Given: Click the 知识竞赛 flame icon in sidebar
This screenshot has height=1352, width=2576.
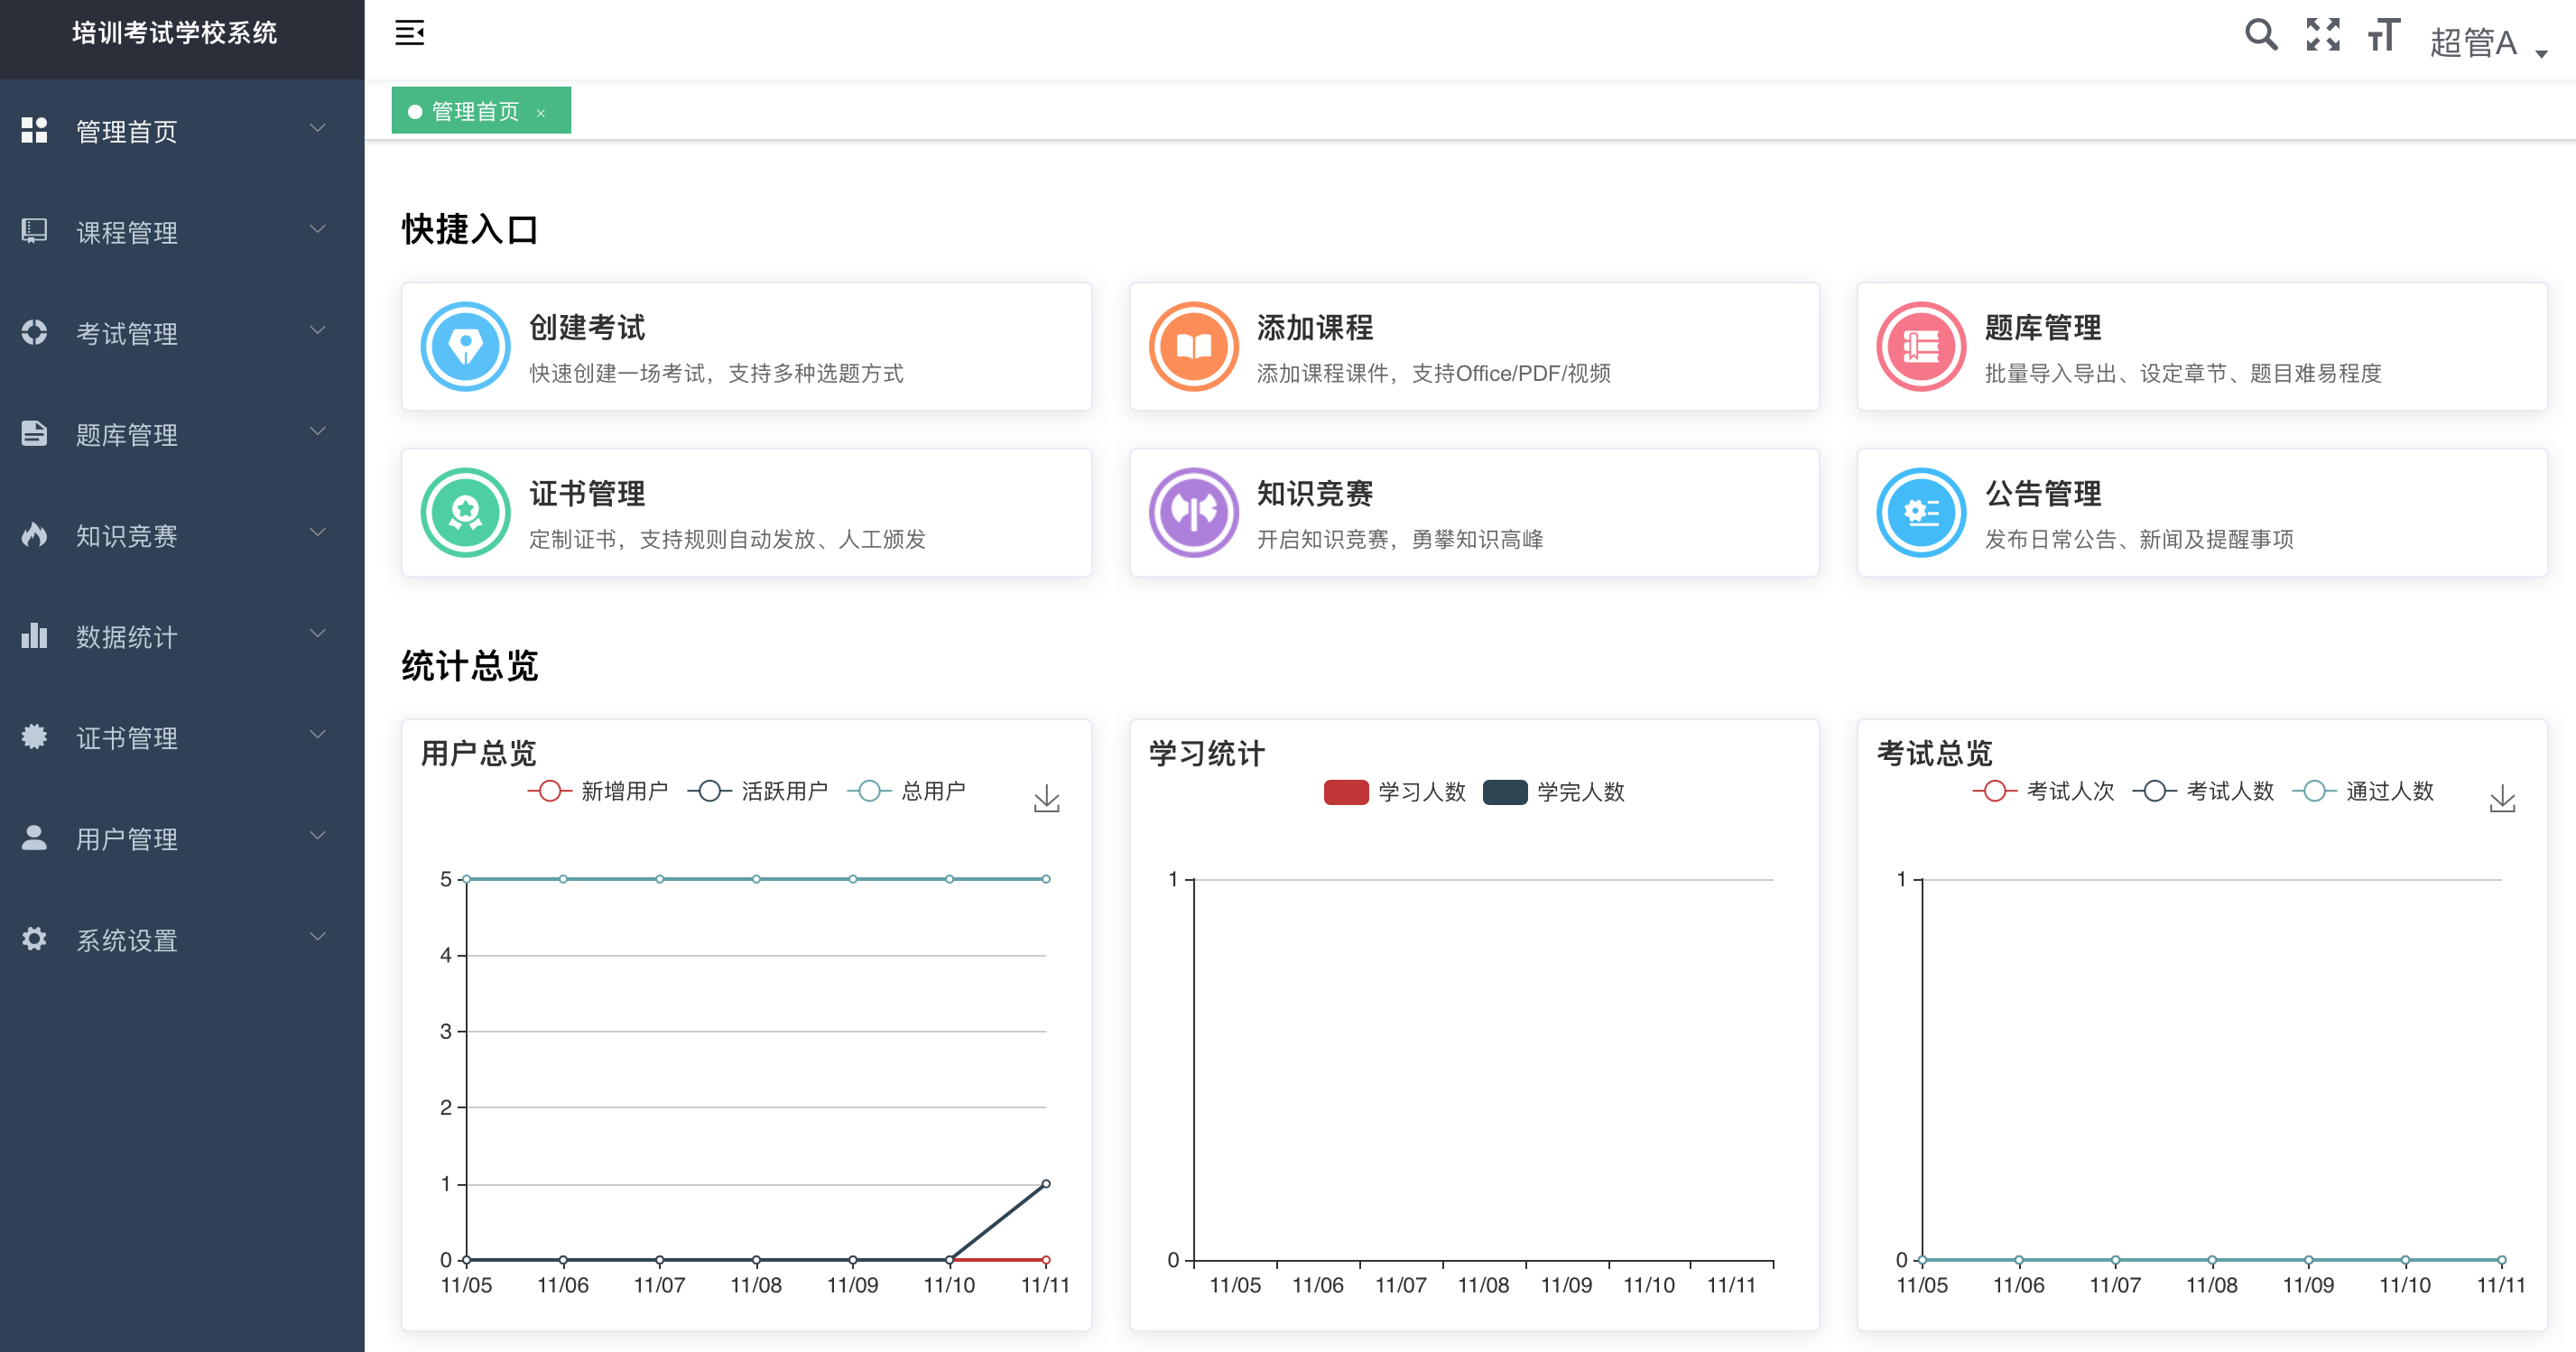Looking at the screenshot, I should (34, 534).
